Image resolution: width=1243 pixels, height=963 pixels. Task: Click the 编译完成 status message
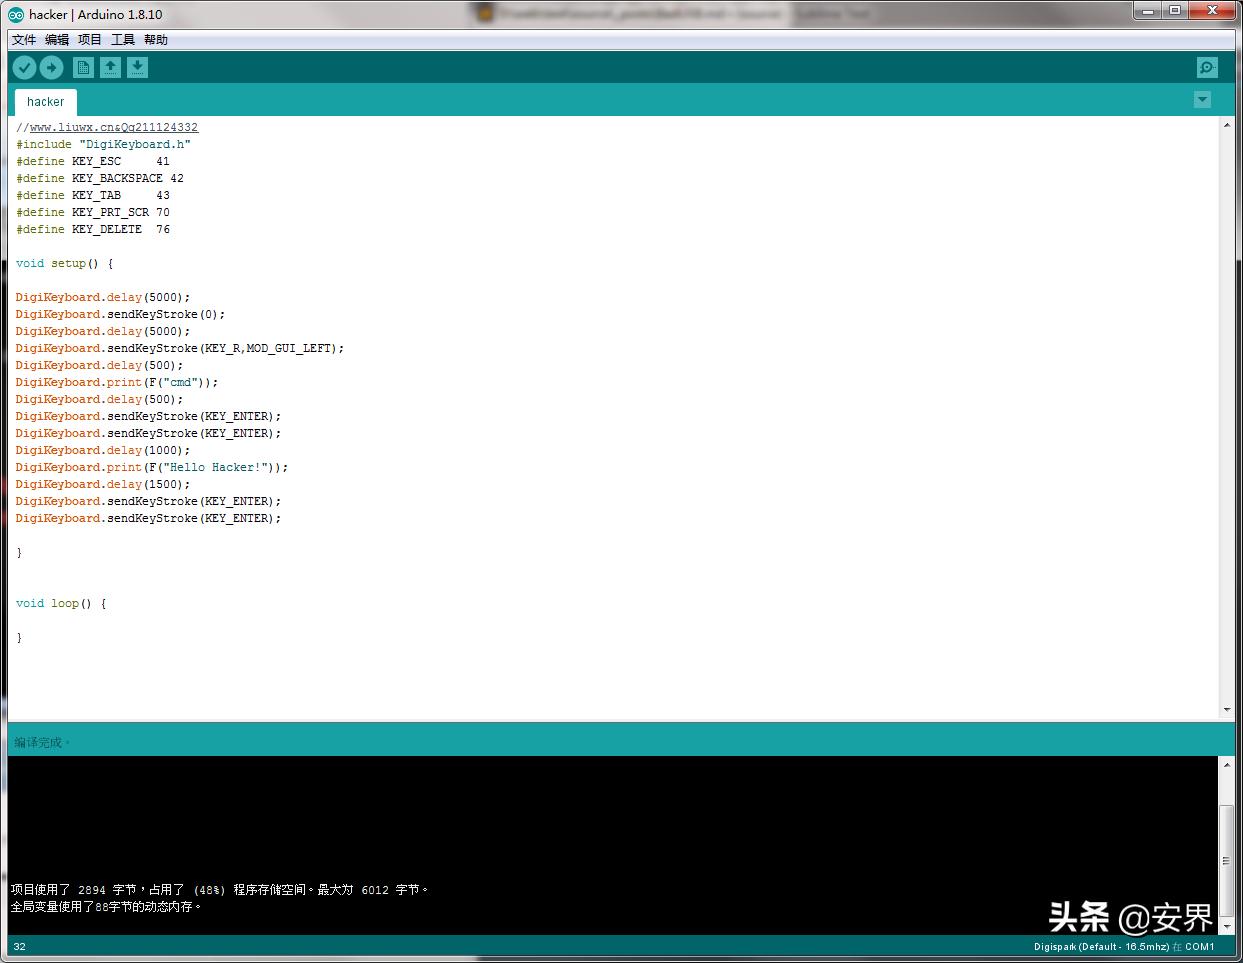click(42, 742)
